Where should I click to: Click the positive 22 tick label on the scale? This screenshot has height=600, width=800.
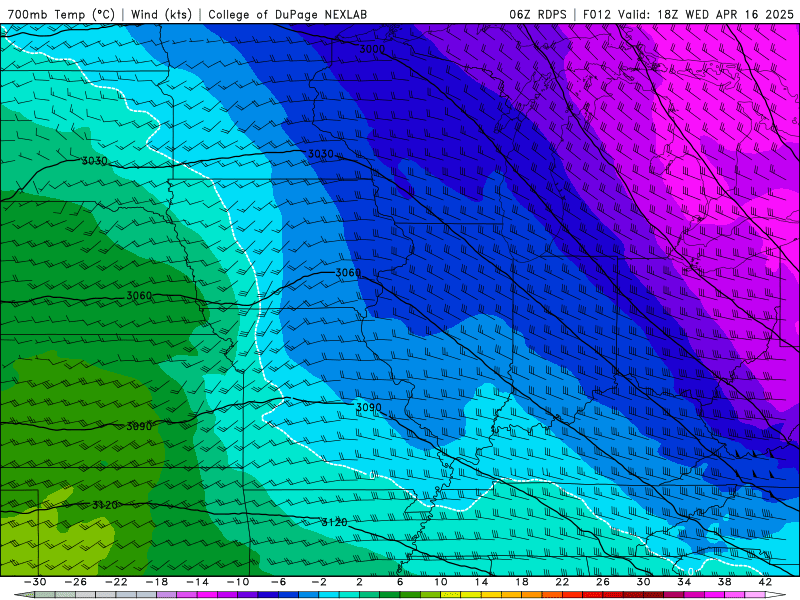[562, 582]
